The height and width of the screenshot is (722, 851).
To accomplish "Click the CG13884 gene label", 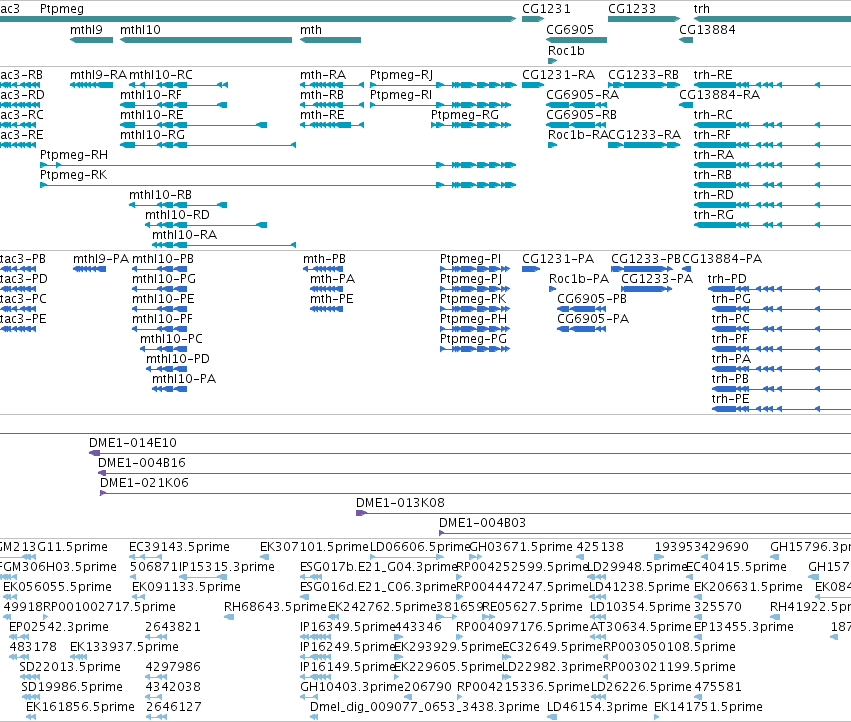I will coord(707,30).
